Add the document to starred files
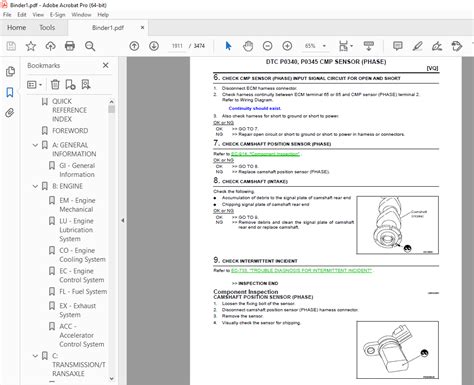This screenshot has height=385, width=474. pyautogui.click(x=31, y=46)
